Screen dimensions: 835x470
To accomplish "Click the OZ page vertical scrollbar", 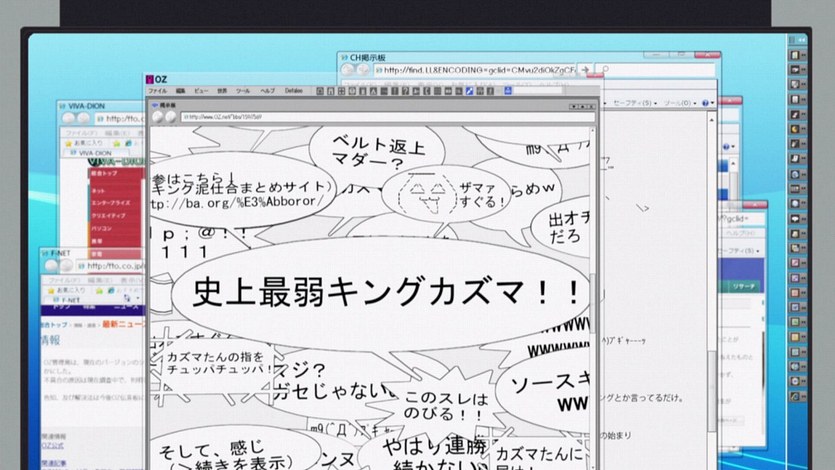I will click(x=592, y=300).
